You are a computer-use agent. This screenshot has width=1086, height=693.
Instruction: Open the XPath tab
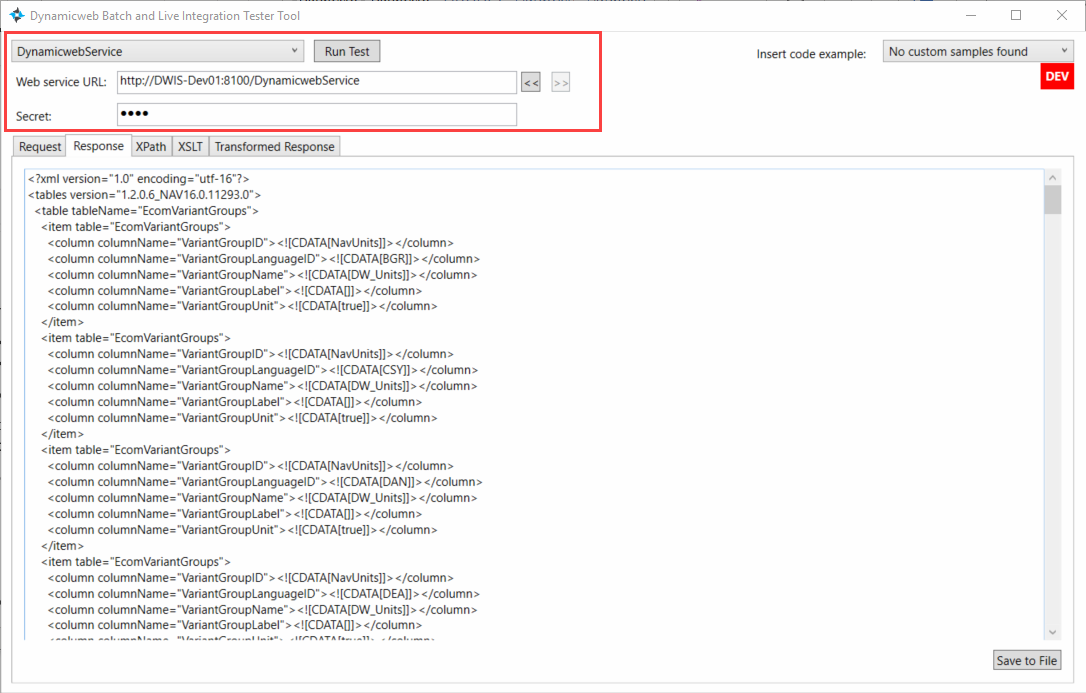click(151, 147)
